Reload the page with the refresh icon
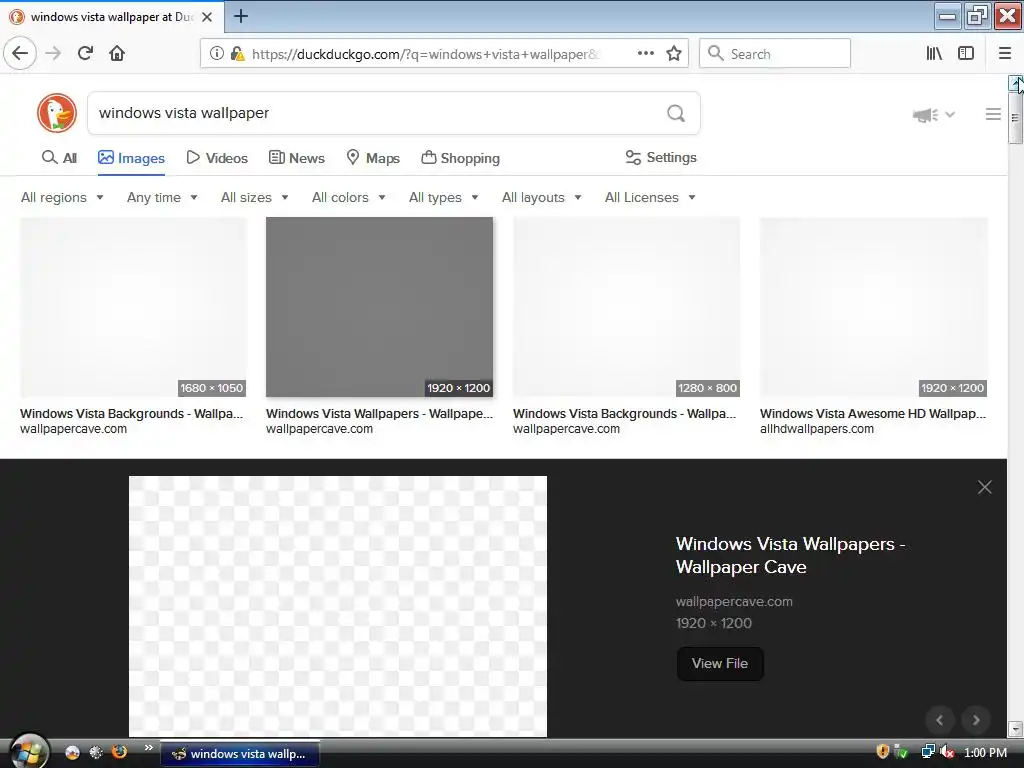Screen dimensions: 1024x768 click(85, 54)
